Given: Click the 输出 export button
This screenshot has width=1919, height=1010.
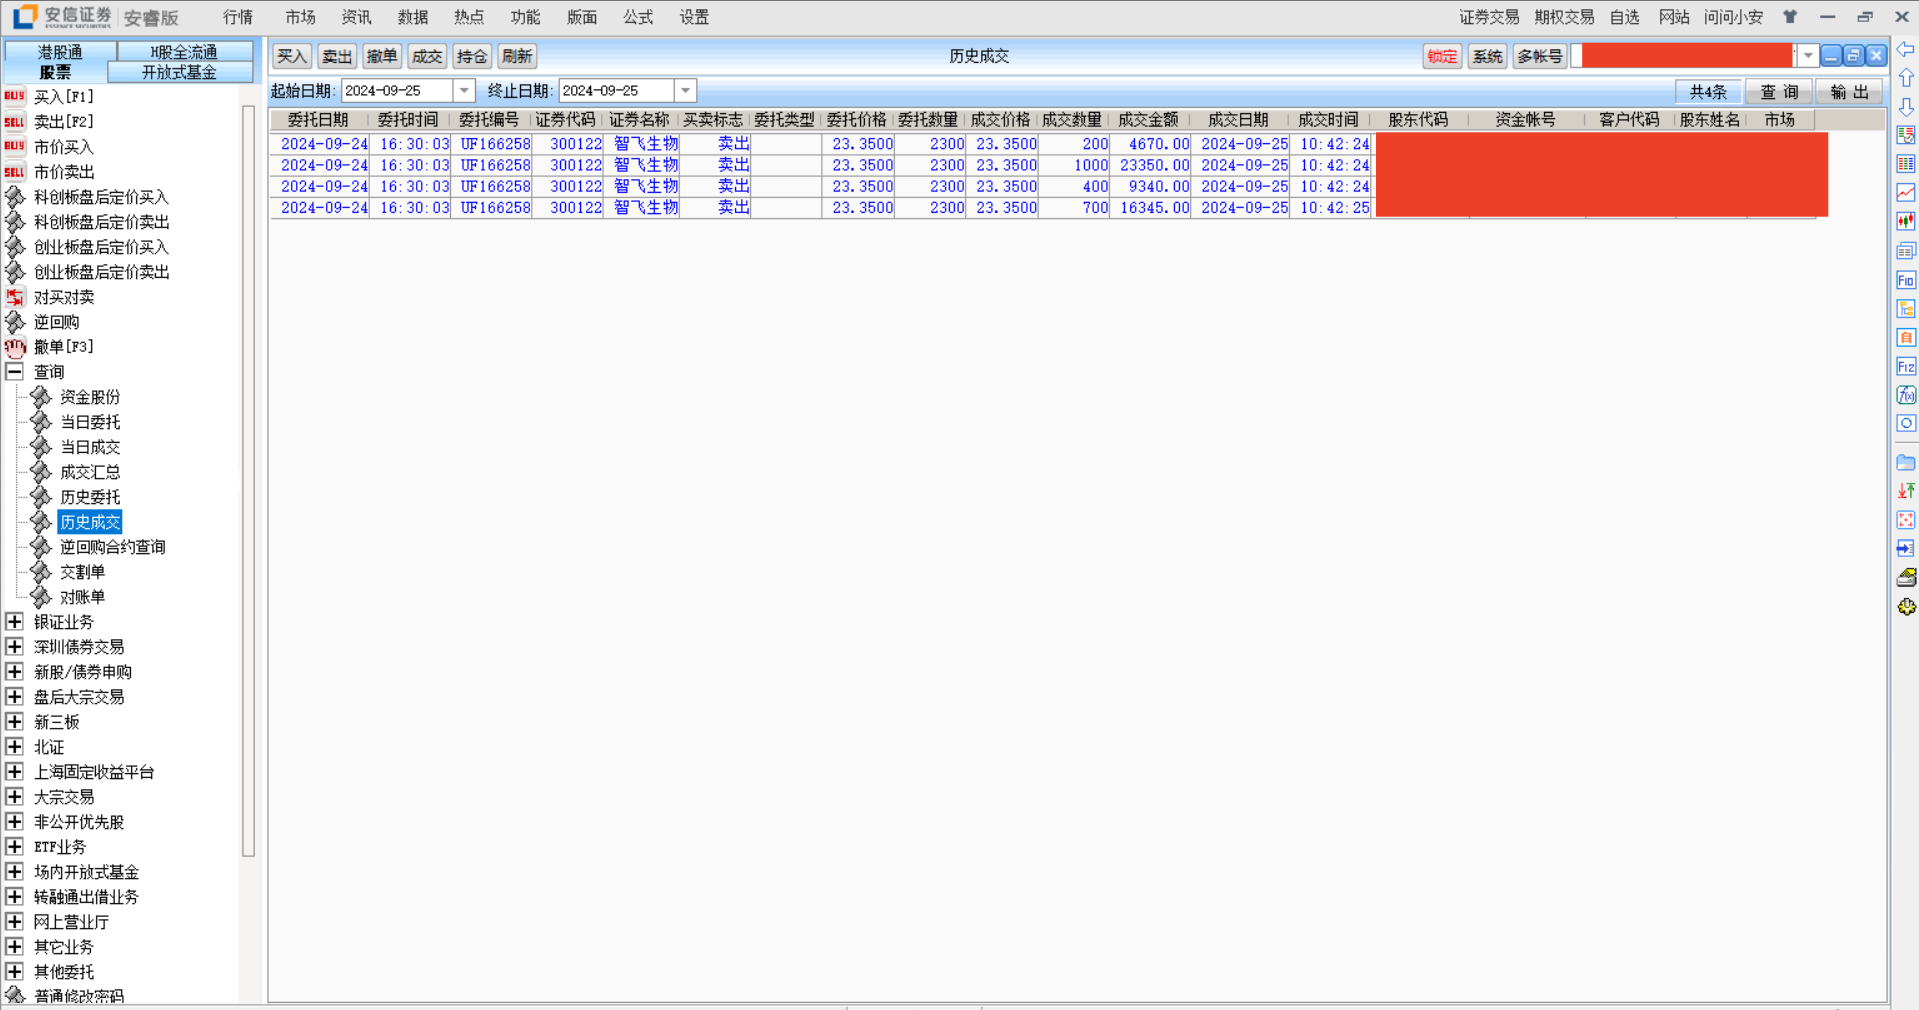Looking at the screenshot, I should [x=1849, y=92].
